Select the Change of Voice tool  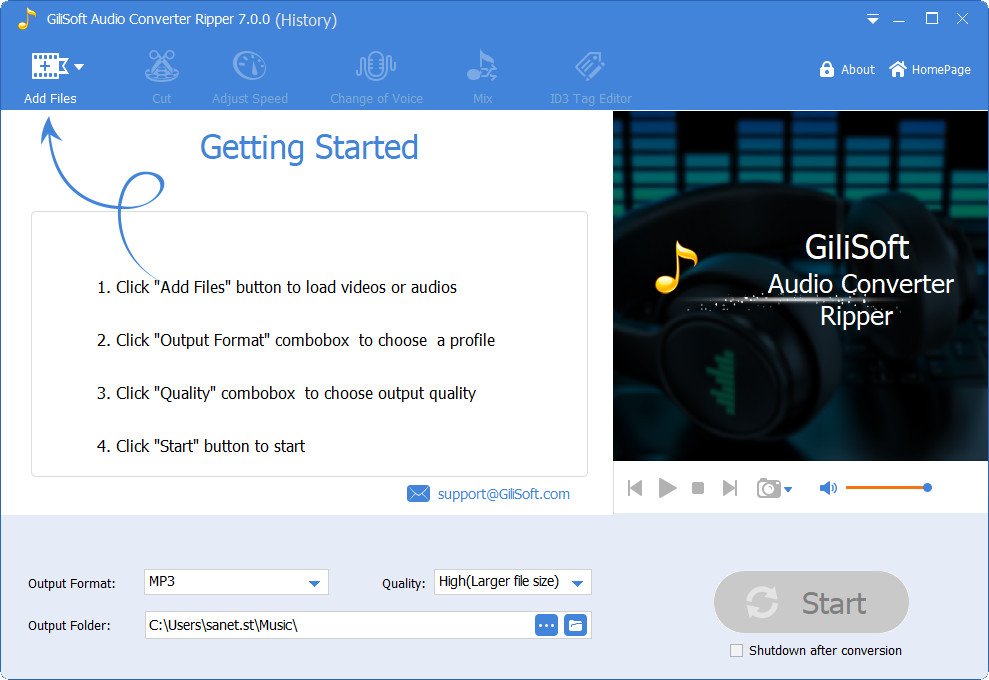pyautogui.click(x=376, y=68)
